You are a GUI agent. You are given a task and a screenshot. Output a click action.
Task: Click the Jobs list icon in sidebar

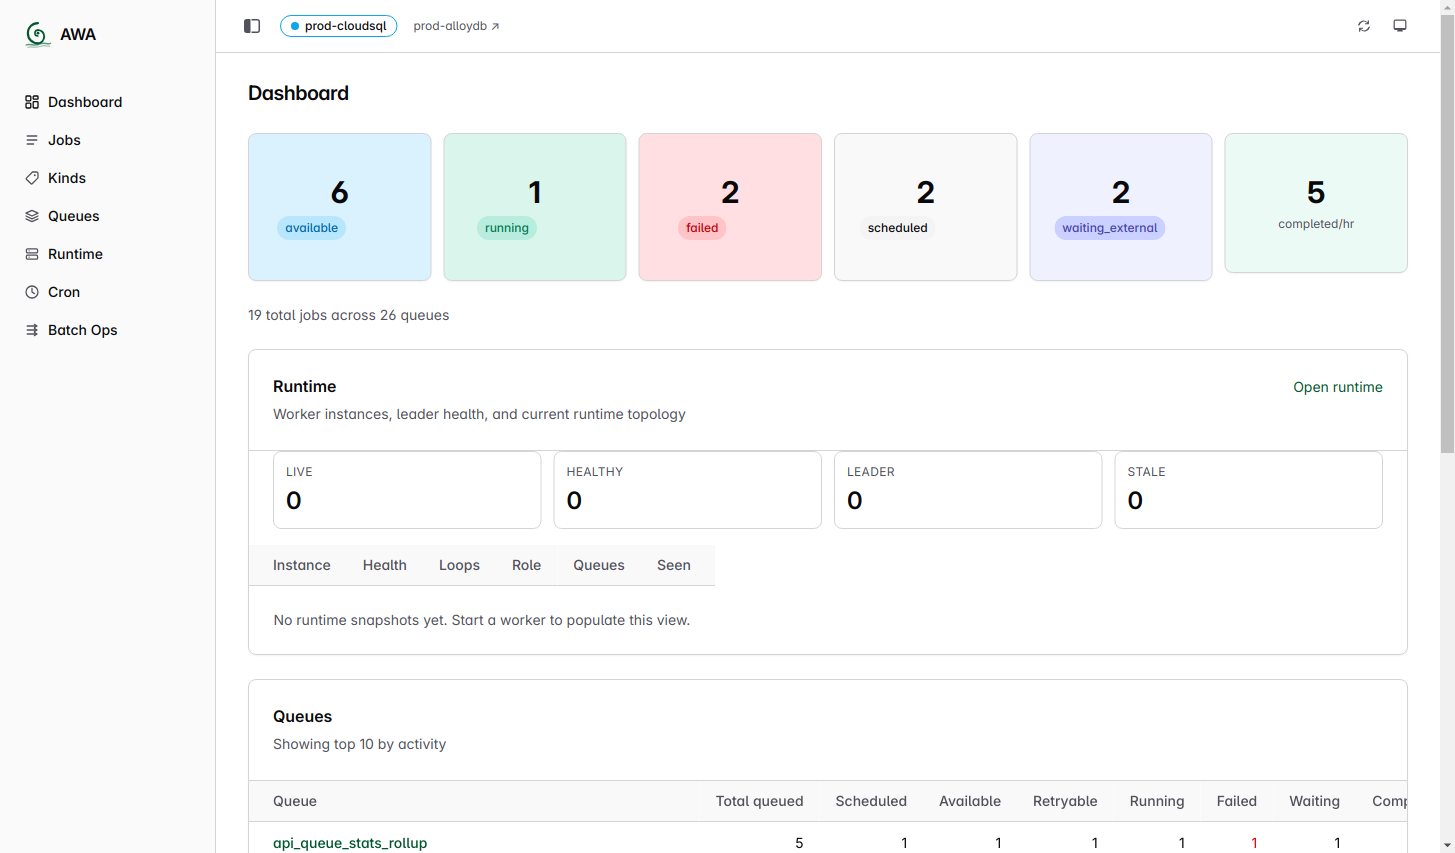32,140
